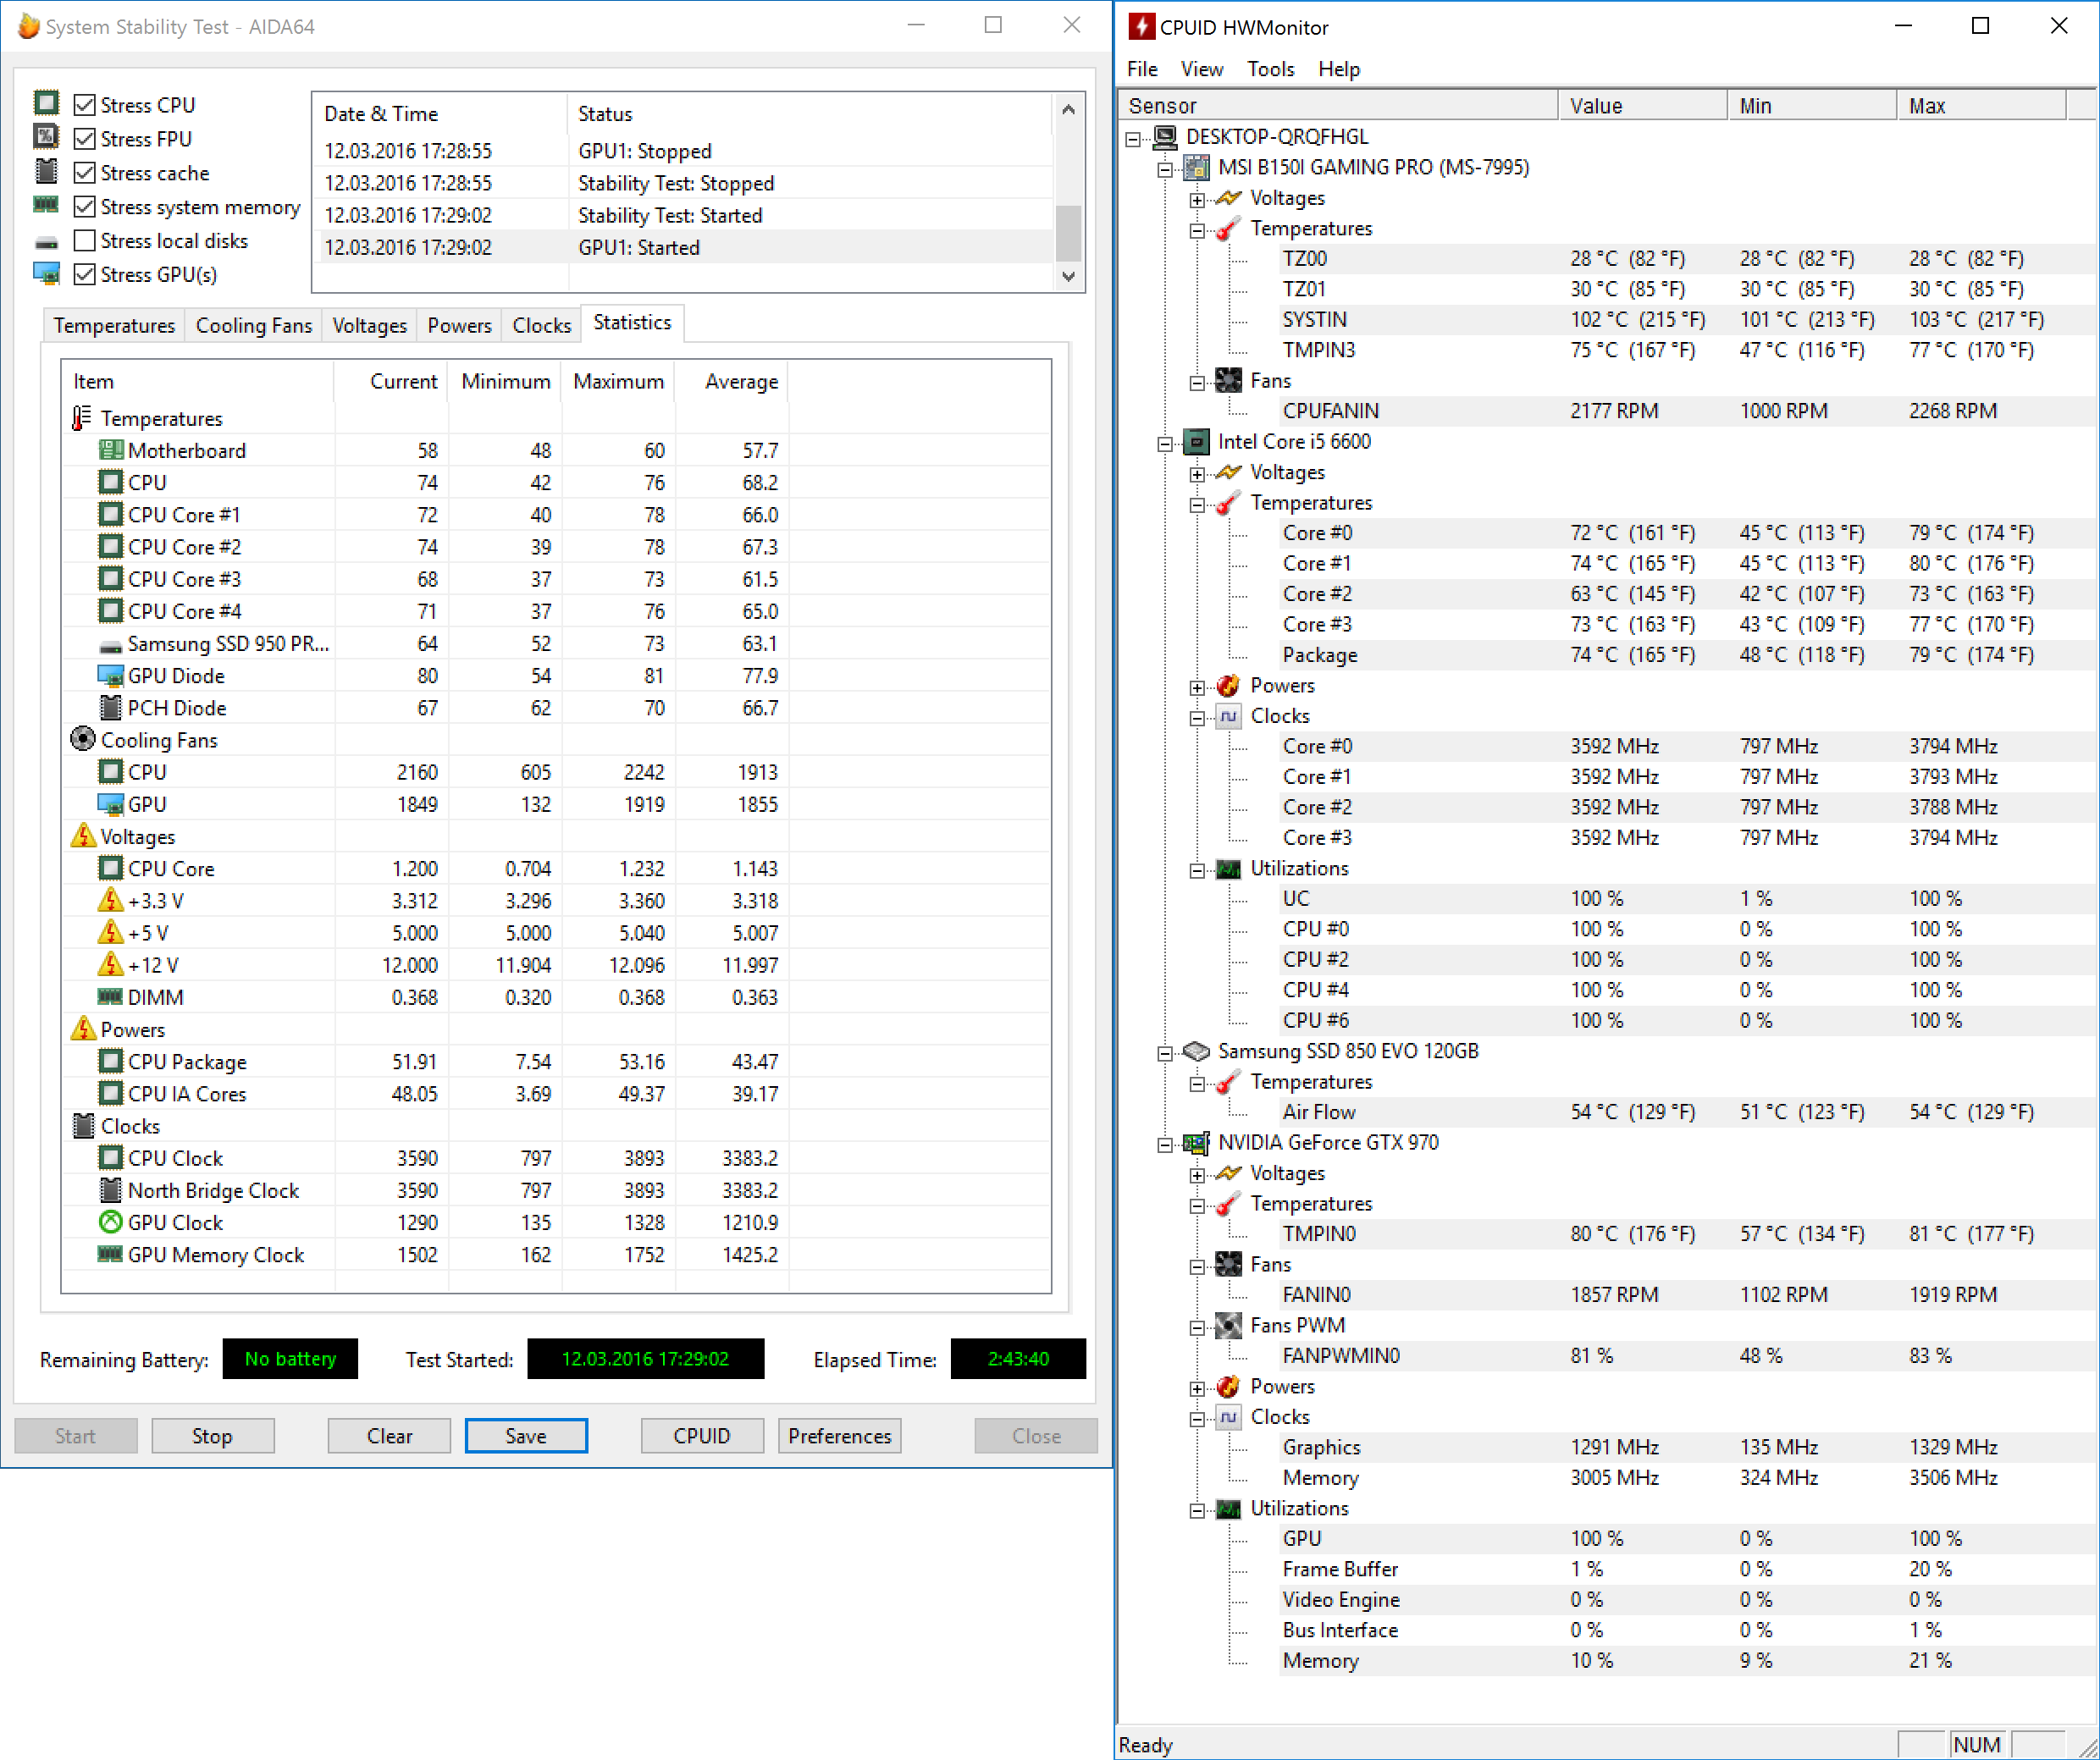Click the Utilizations icon under Intel Core i5
The width and height of the screenshot is (2100, 1760).
1229,868
